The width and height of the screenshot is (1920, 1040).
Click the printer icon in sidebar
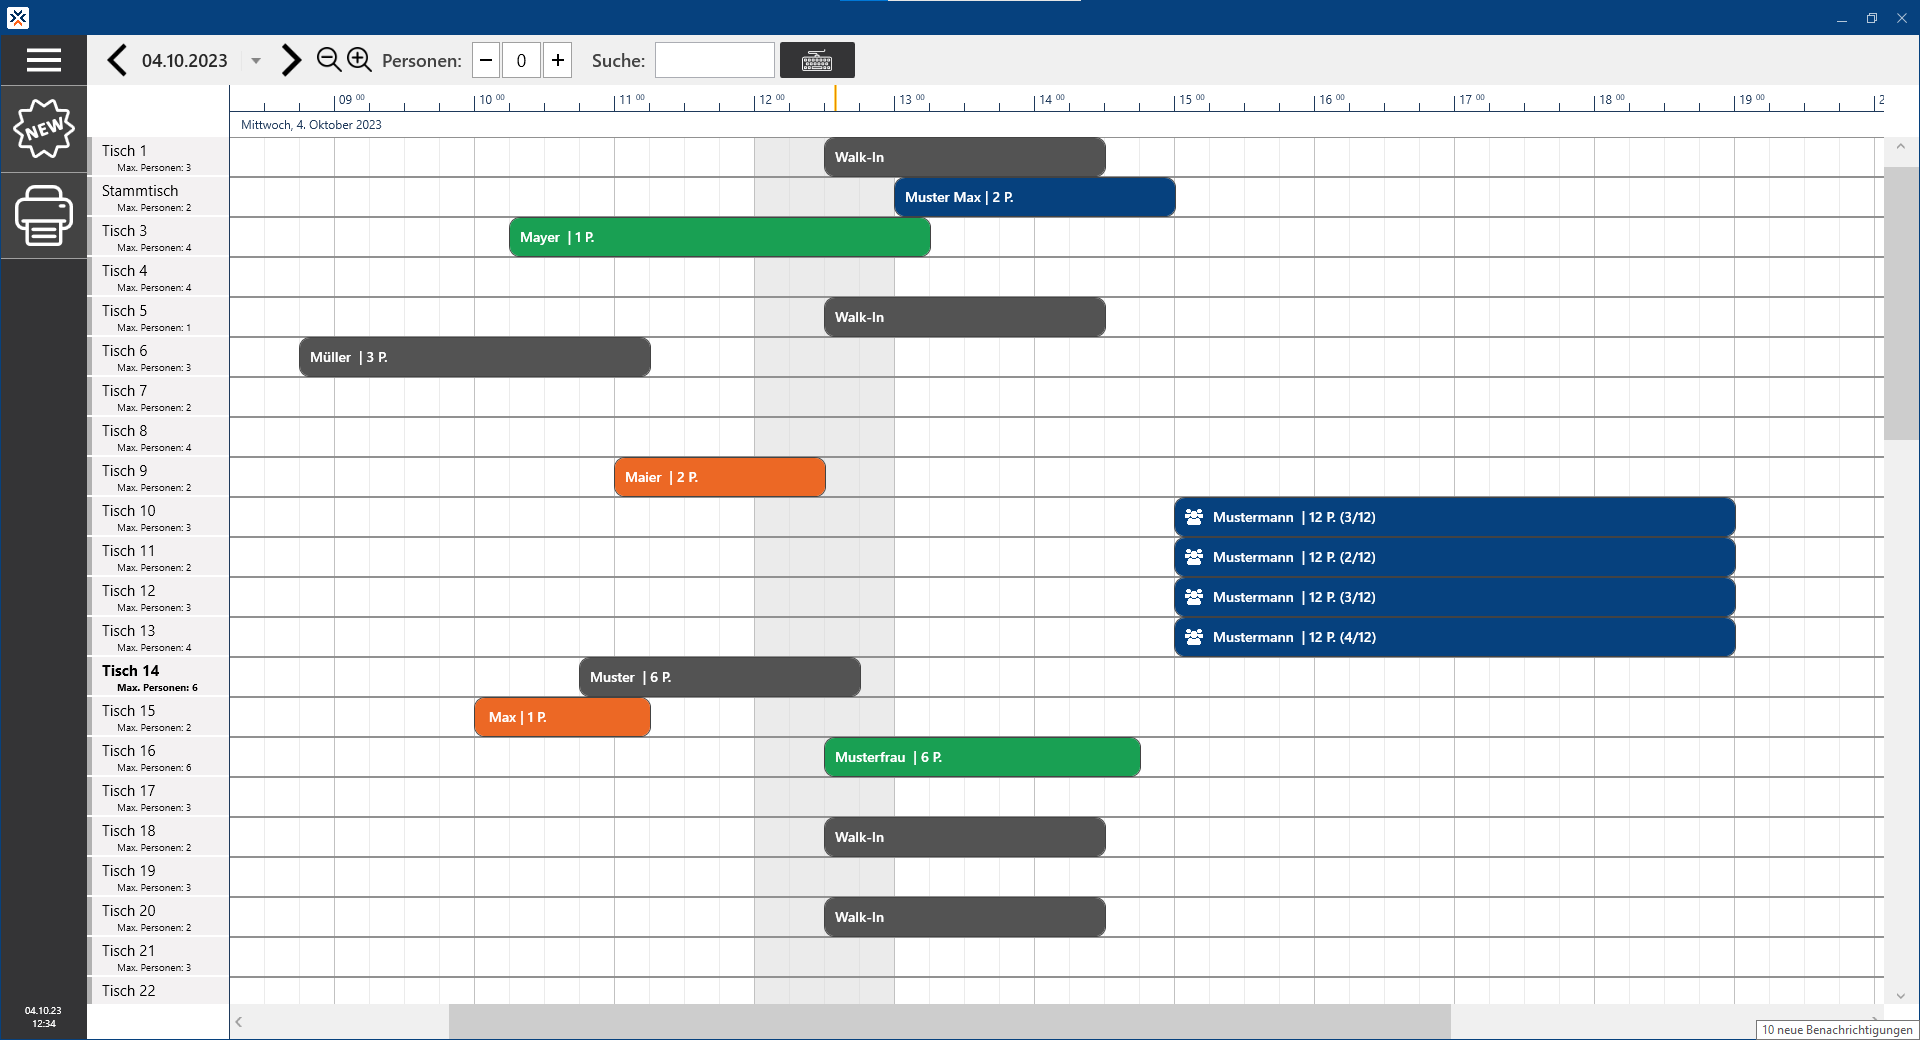pyautogui.click(x=43, y=215)
